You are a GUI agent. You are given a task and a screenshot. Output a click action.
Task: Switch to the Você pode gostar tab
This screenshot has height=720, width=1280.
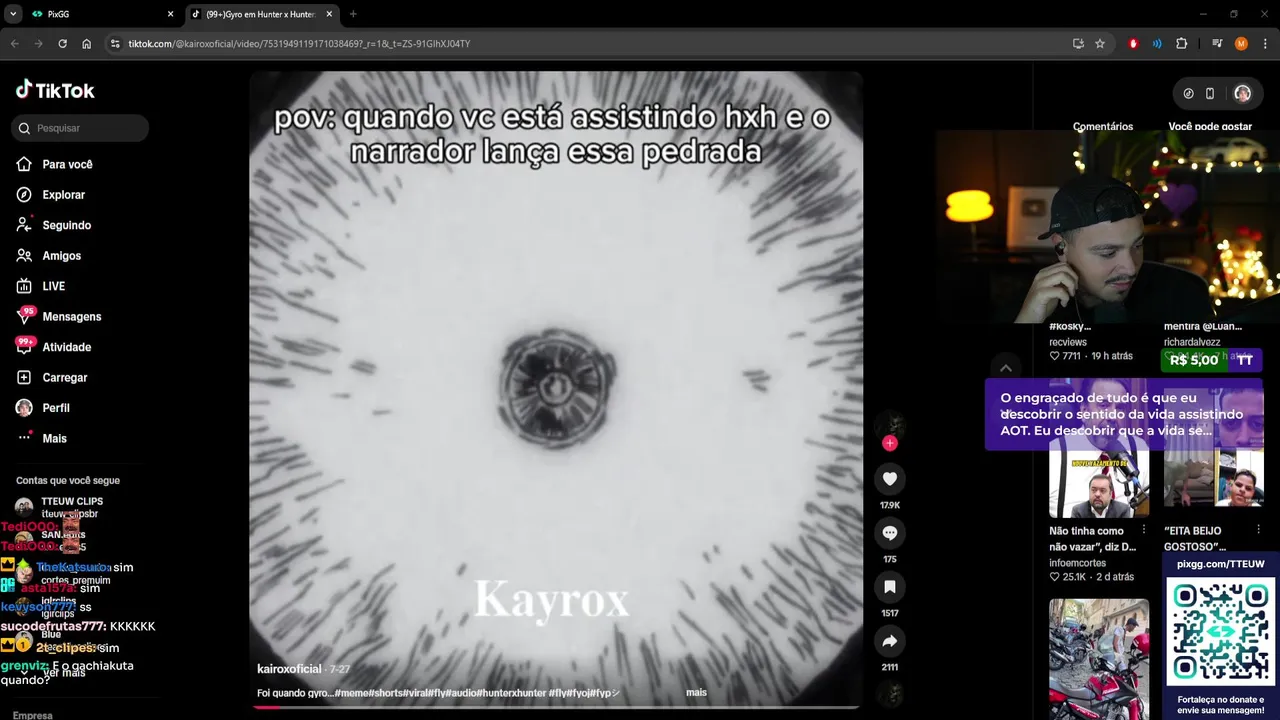pos(1210,127)
